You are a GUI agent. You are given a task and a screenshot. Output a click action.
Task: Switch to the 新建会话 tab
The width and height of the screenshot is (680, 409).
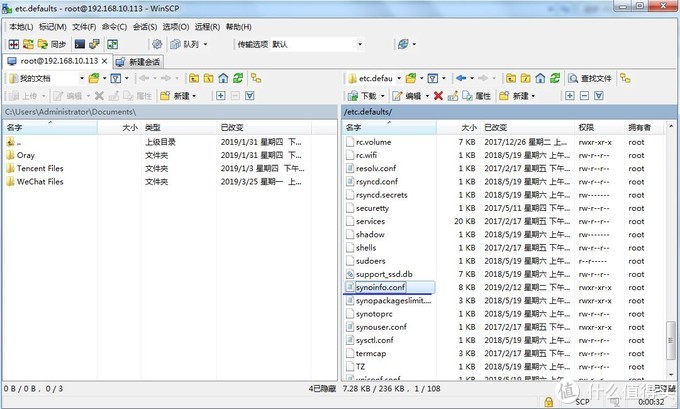click(139, 61)
